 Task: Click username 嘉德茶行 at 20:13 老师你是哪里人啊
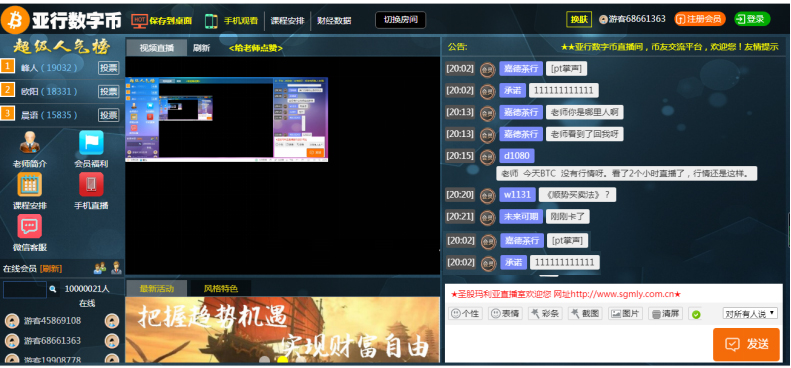521,112
